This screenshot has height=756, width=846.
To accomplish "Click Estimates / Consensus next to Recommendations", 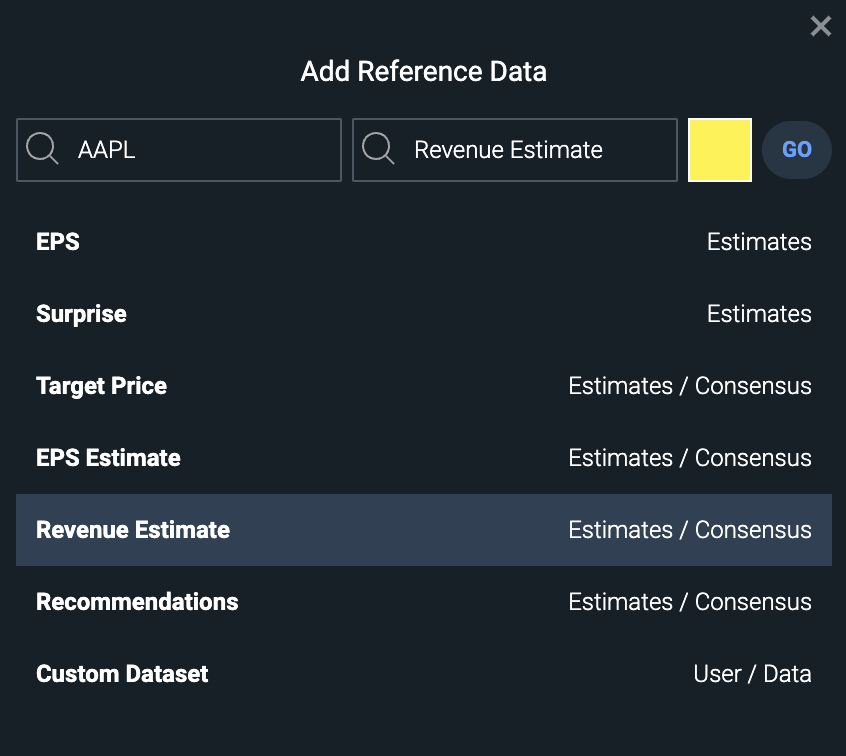I will point(690,601).
